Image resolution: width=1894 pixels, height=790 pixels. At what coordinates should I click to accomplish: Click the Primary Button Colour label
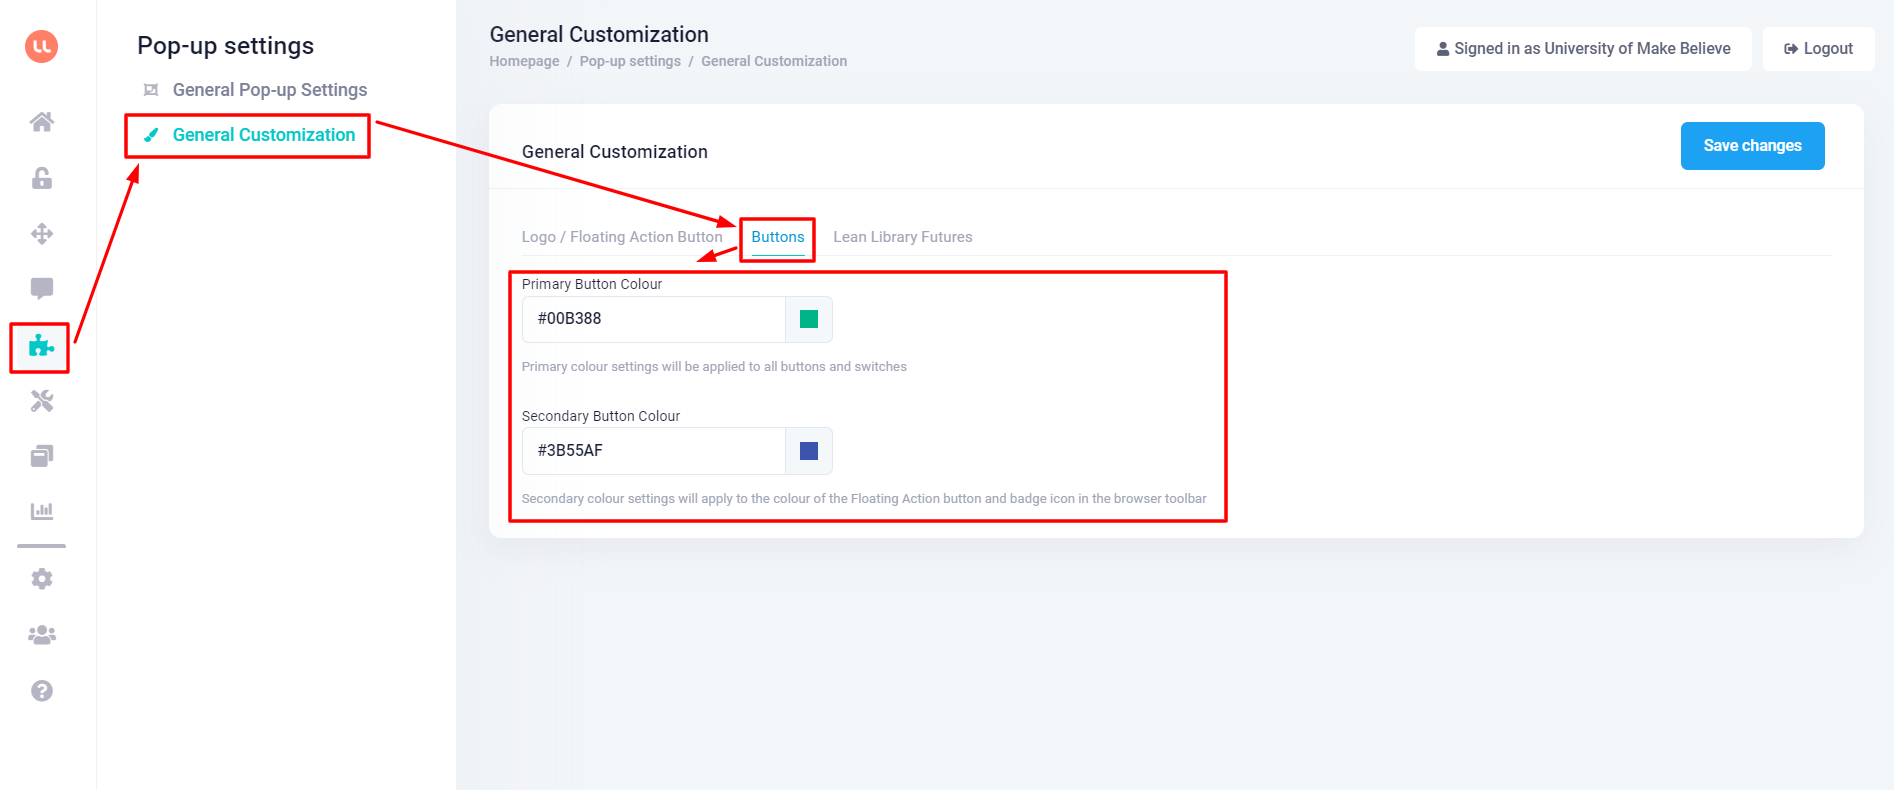click(592, 285)
